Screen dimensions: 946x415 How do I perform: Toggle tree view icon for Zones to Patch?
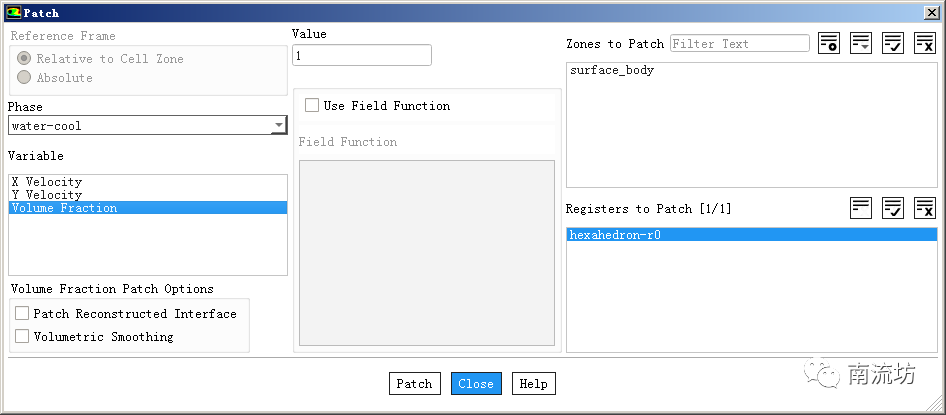click(x=828, y=43)
